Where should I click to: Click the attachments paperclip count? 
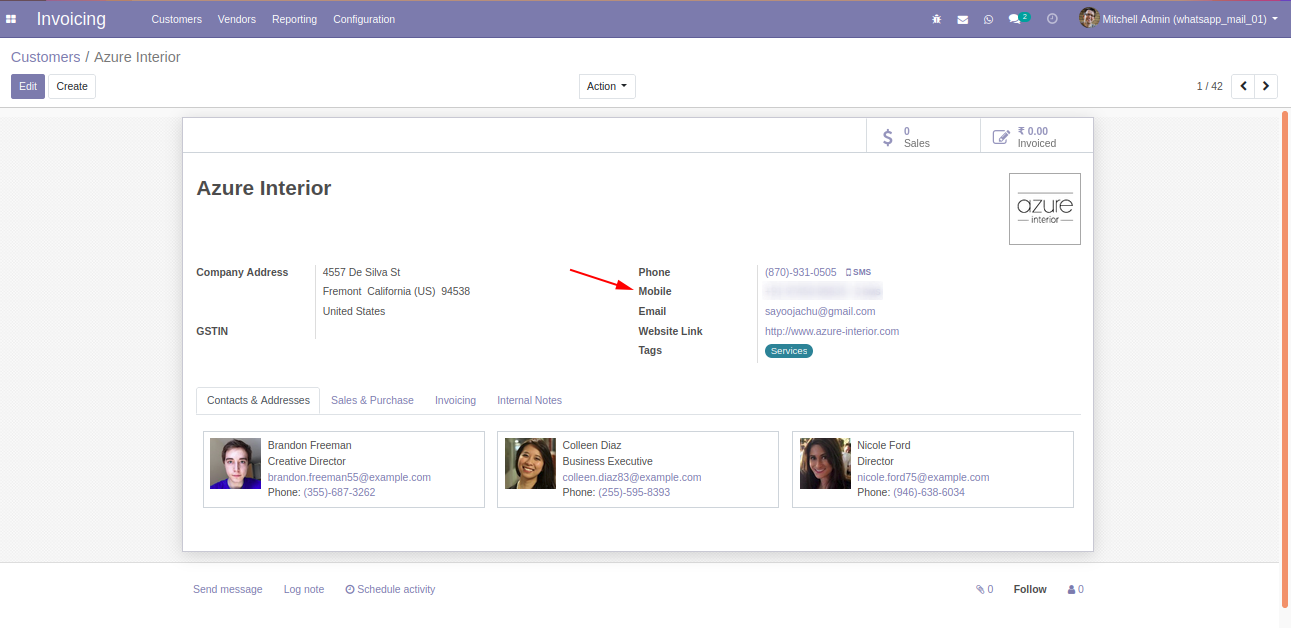pos(985,589)
